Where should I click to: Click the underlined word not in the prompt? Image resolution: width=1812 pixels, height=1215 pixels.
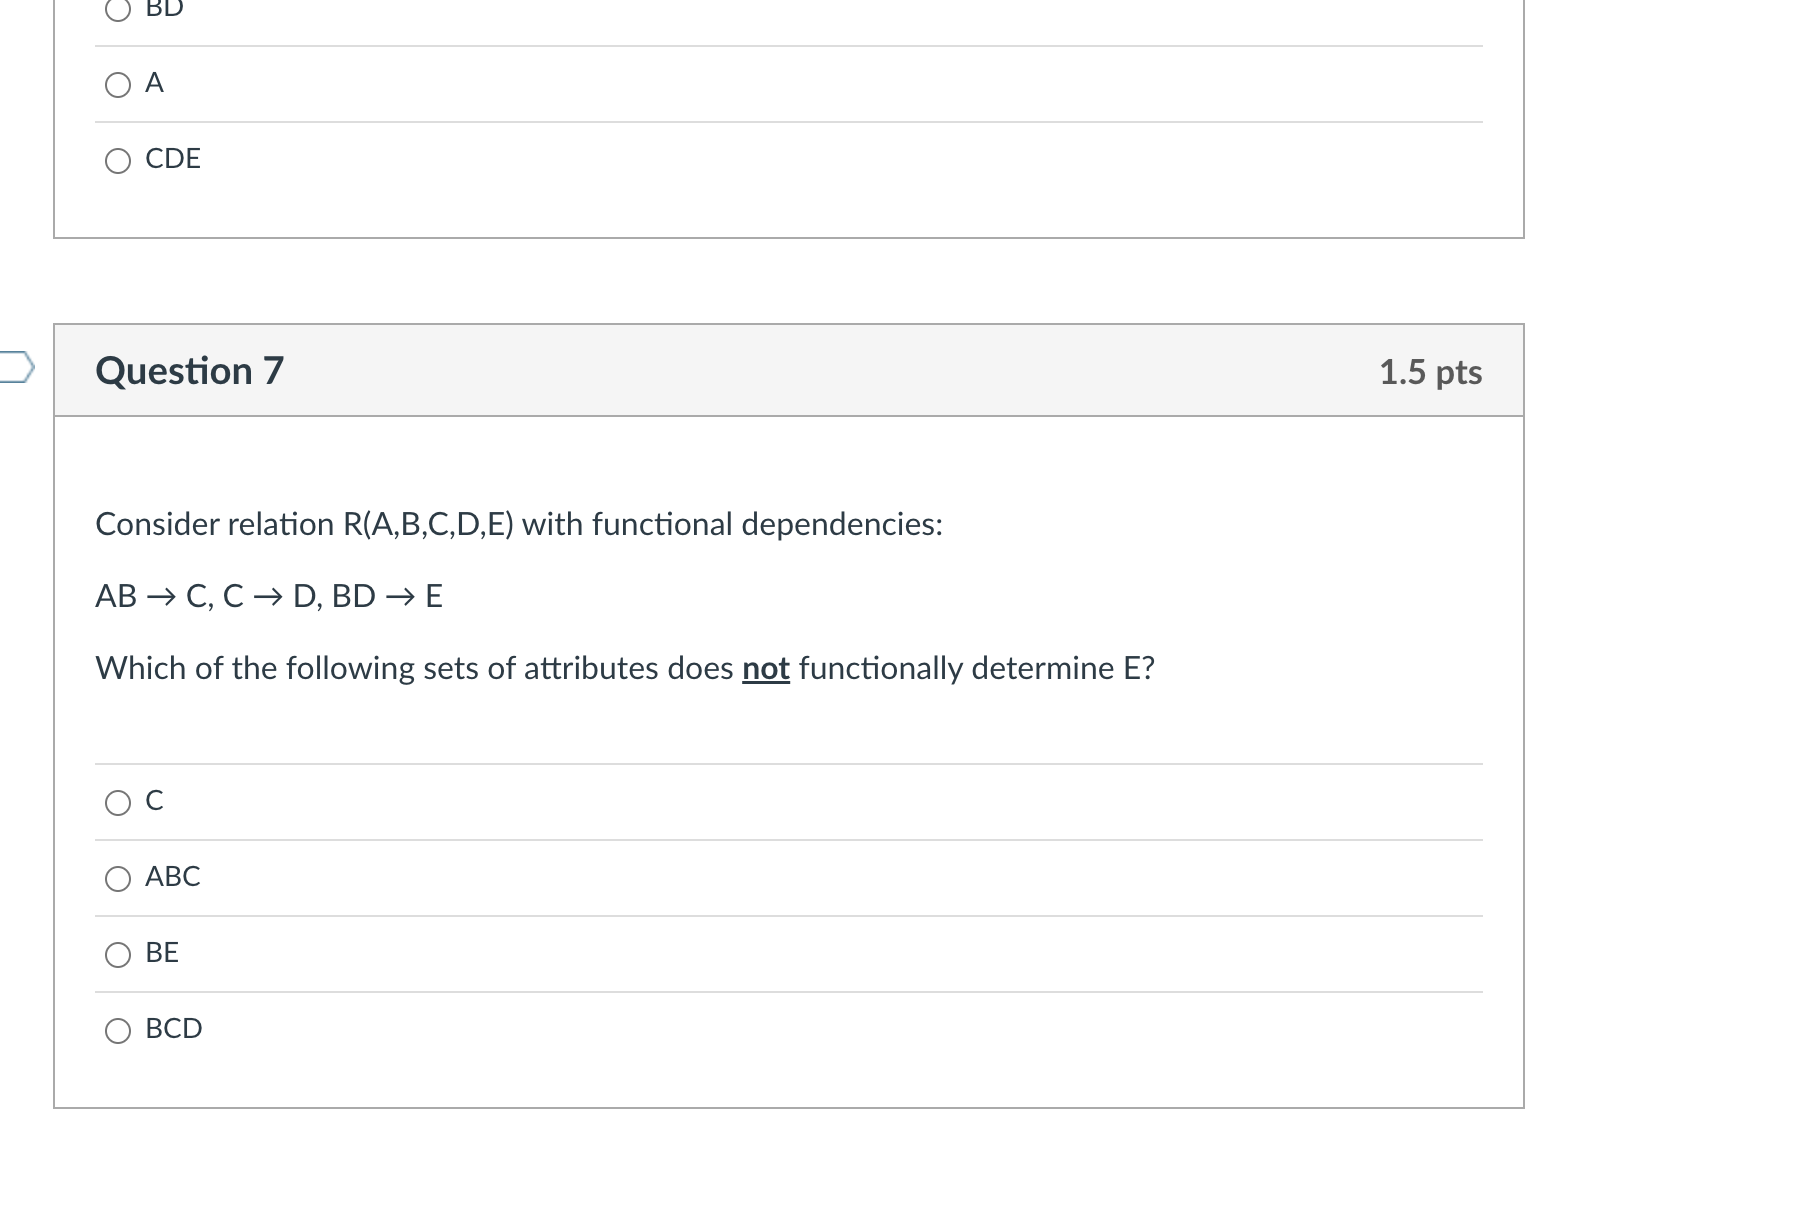click(x=766, y=668)
